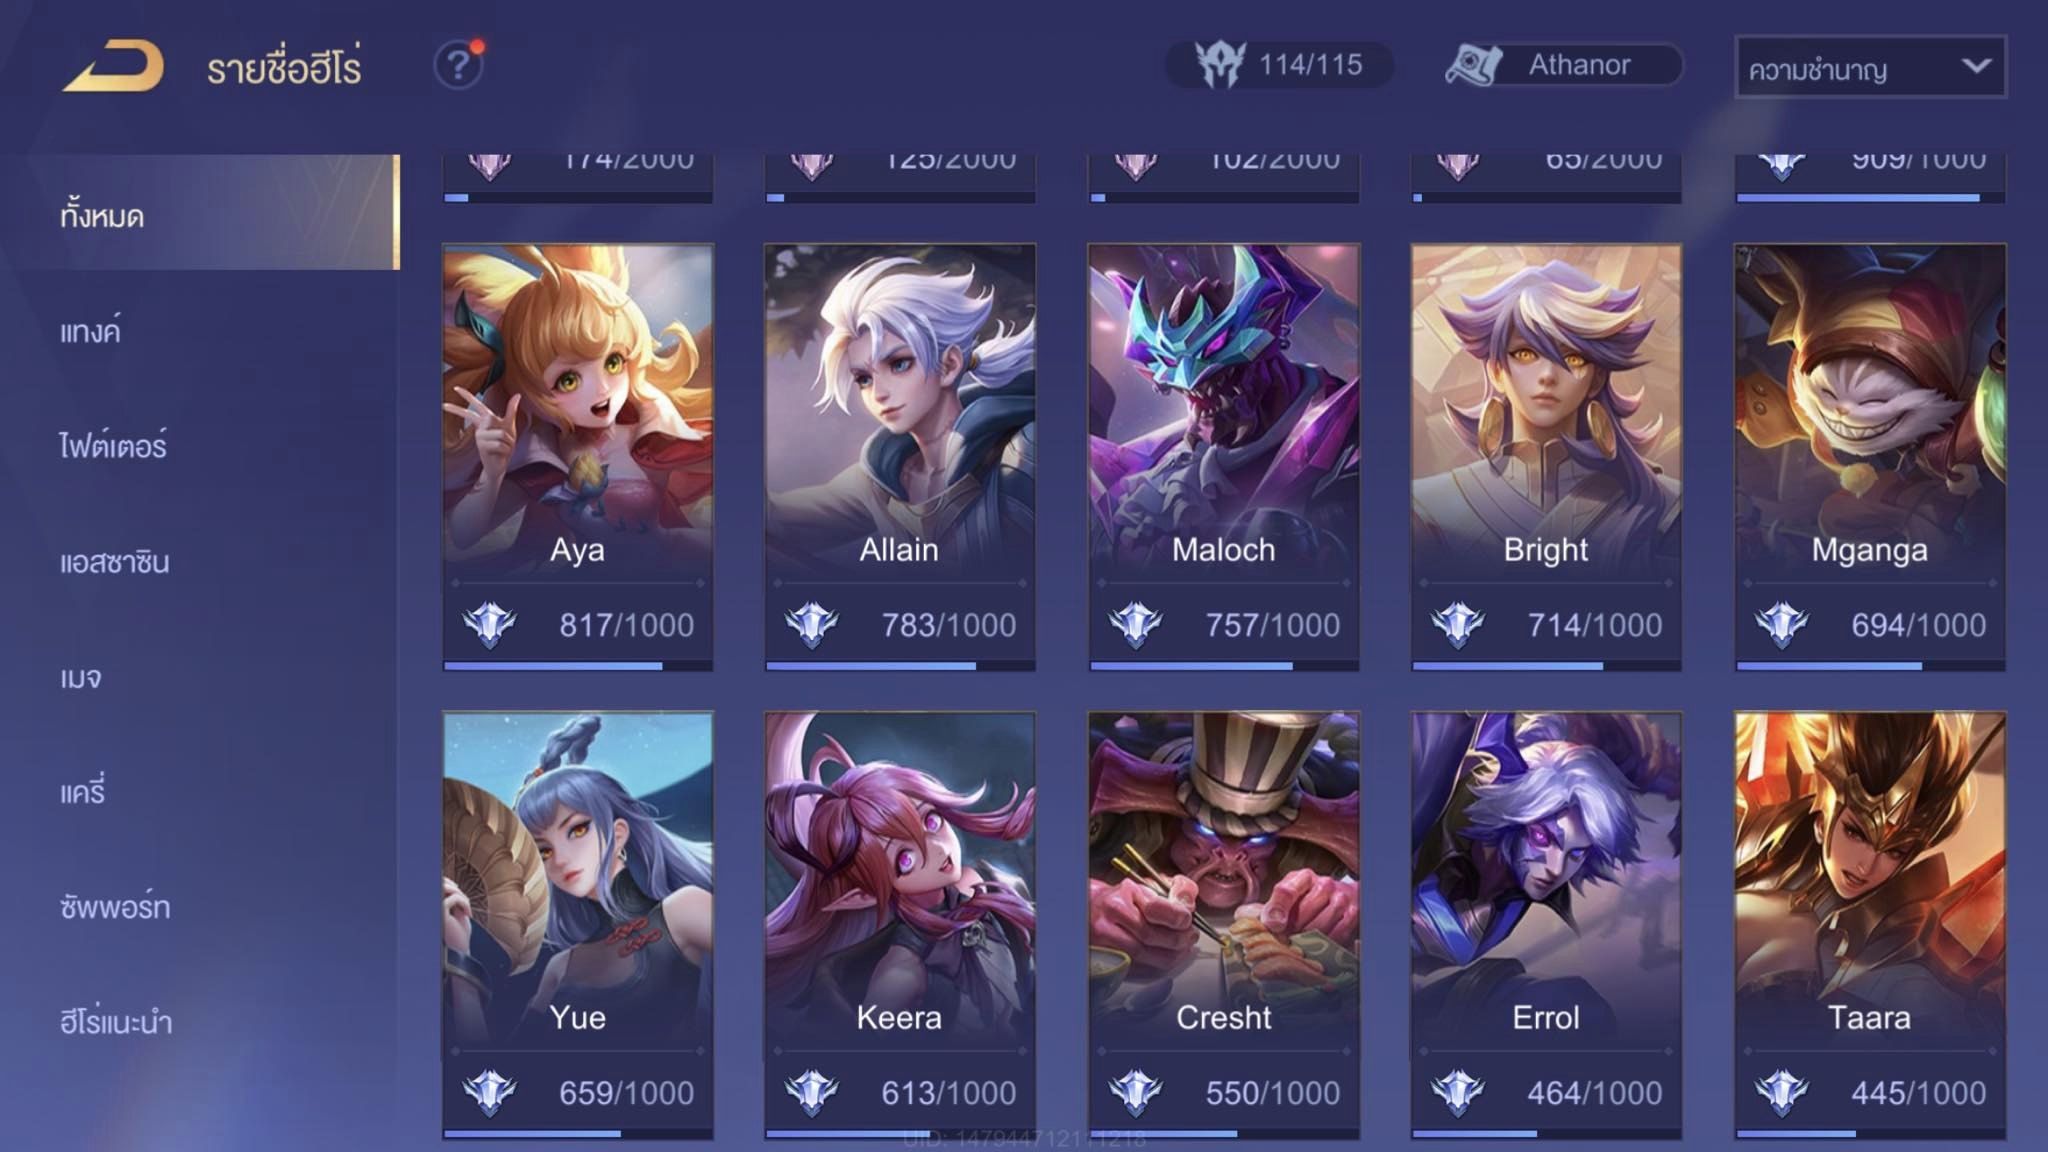2048x1152 pixels.
Task: Tap the golden back arrow icon
Action: (x=113, y=66)
